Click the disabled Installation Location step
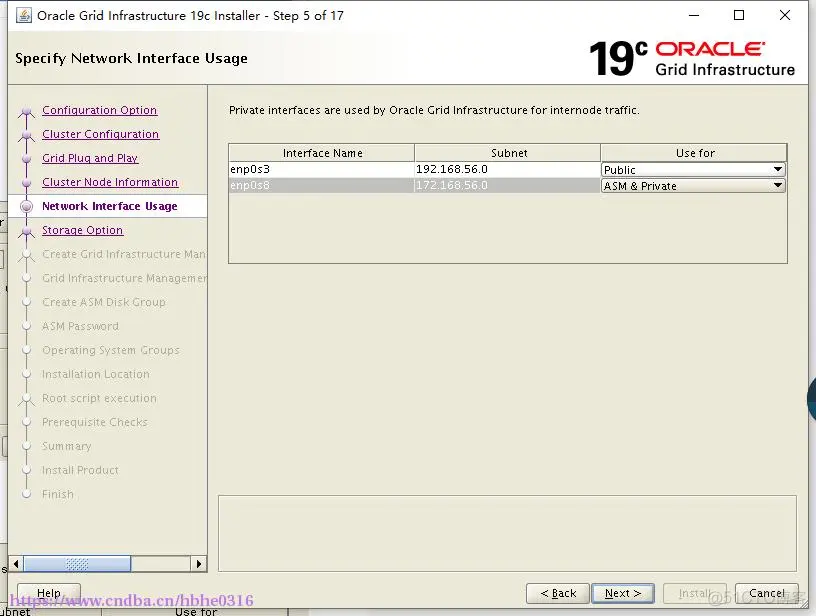 (x=96, y=374)
